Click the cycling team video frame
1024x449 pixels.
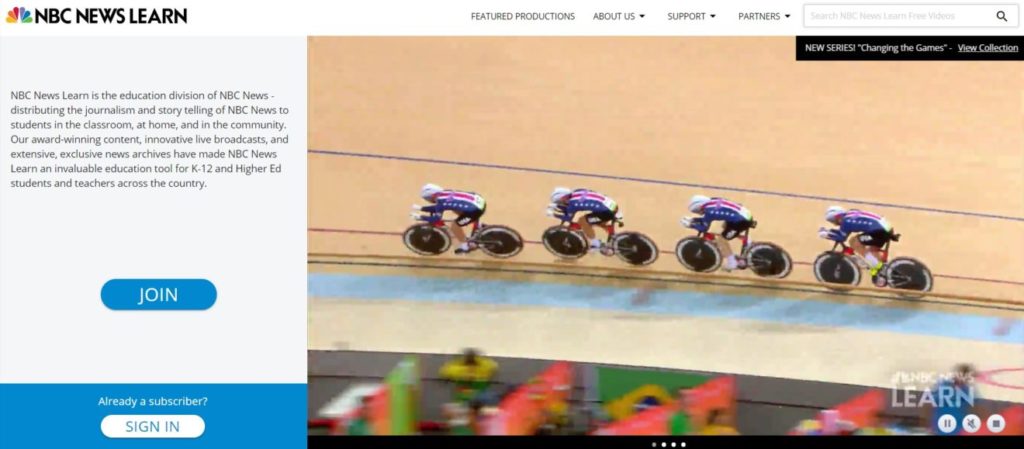[x=665, y=236]
